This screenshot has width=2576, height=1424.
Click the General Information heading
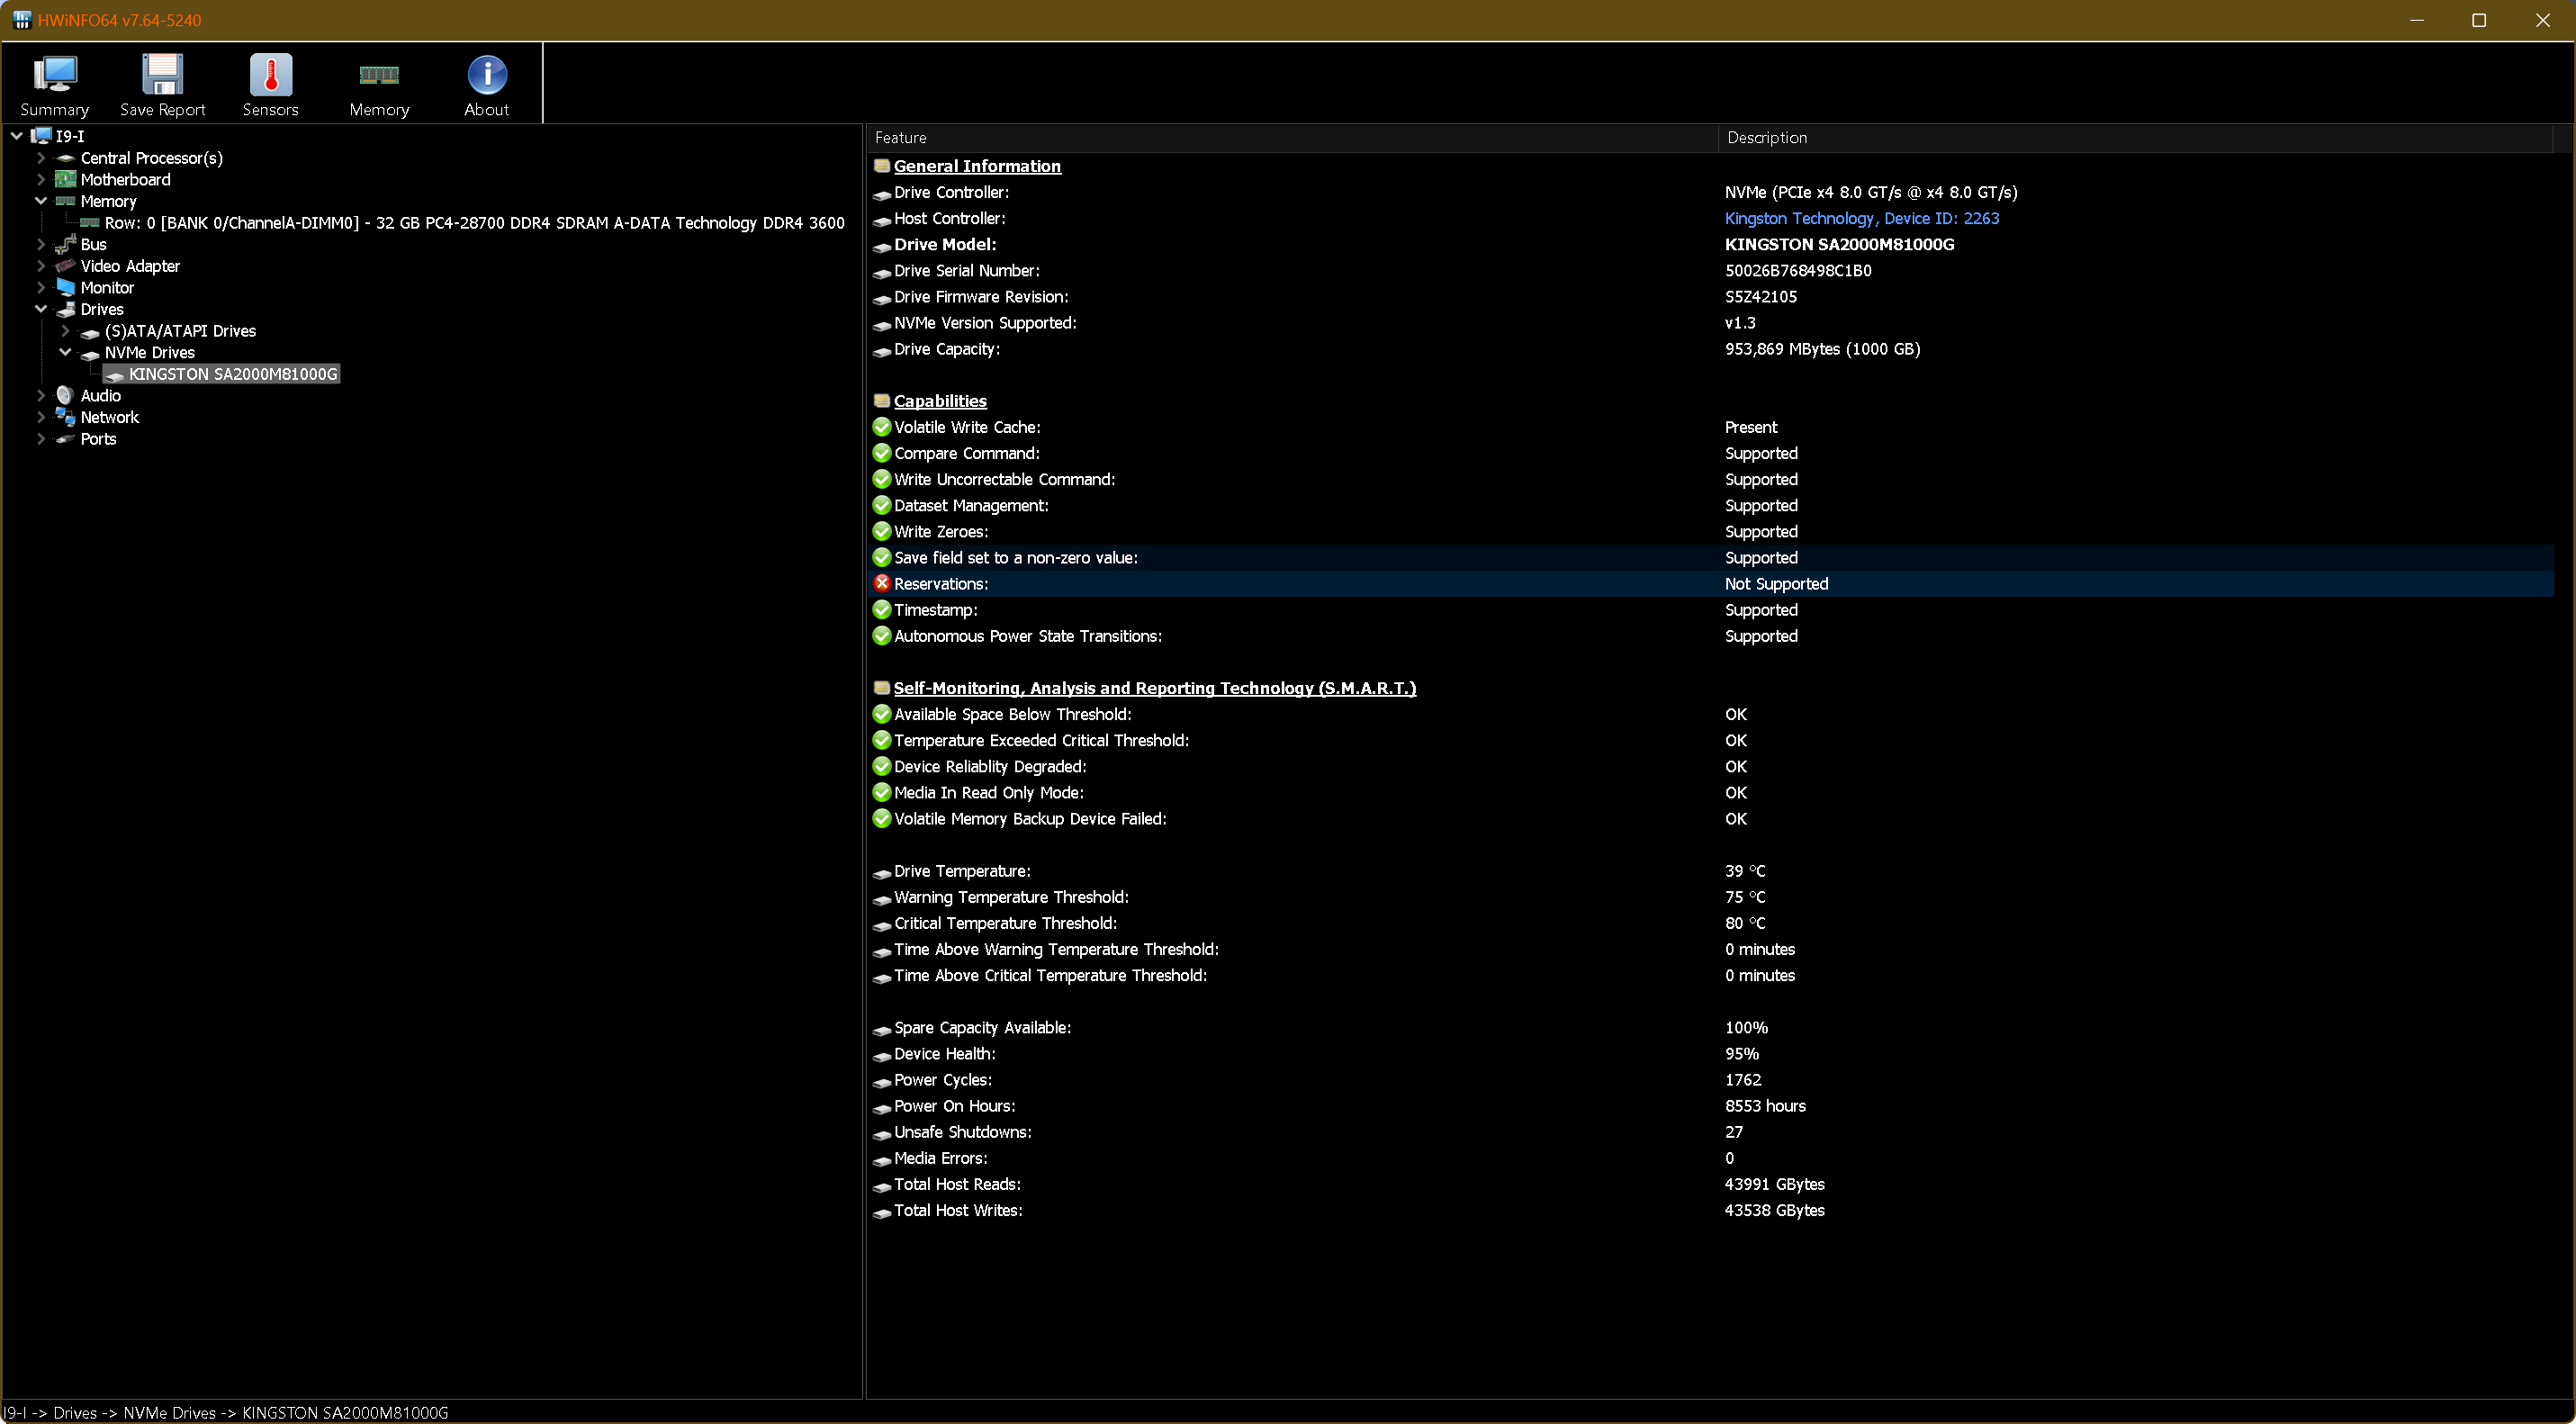[977, 166]
